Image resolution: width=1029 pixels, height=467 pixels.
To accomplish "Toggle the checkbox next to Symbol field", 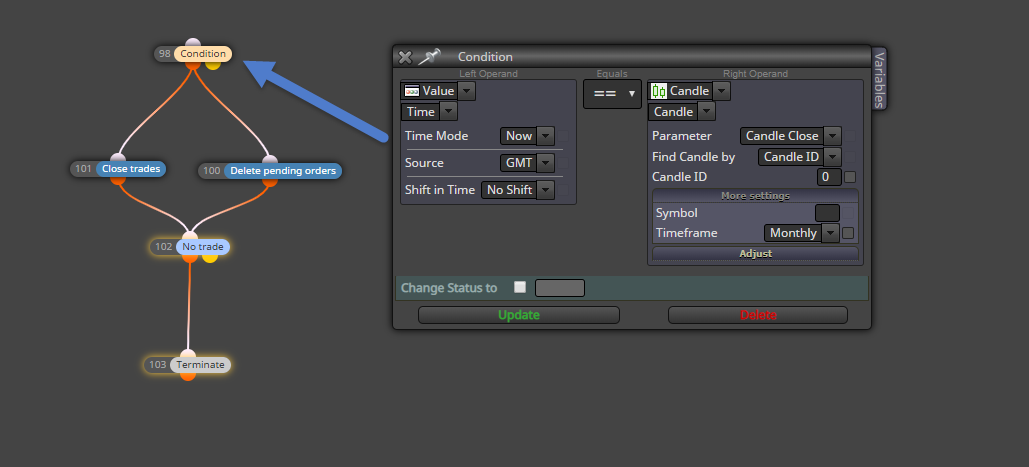I will click(x=849, y=213).
